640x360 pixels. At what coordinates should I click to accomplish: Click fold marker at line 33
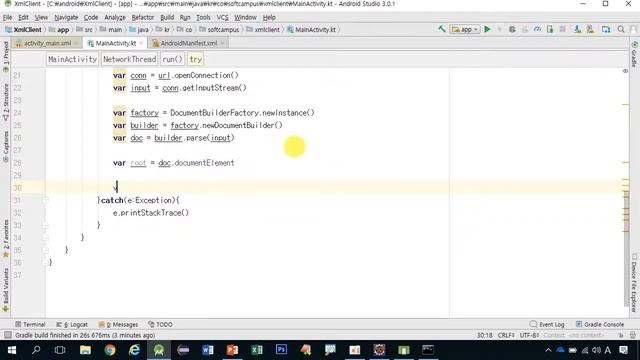point(45,225)
